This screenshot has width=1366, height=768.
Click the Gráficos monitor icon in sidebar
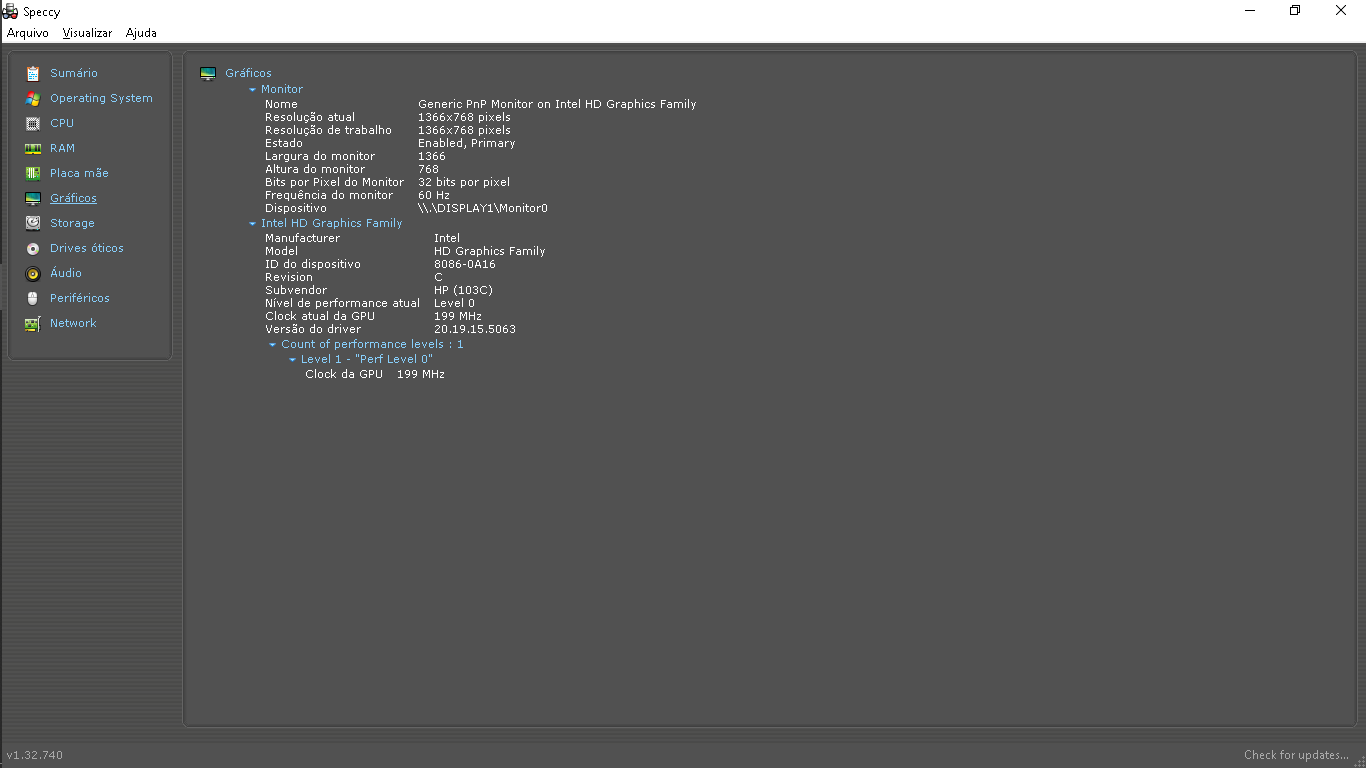(x=33, y=198)
